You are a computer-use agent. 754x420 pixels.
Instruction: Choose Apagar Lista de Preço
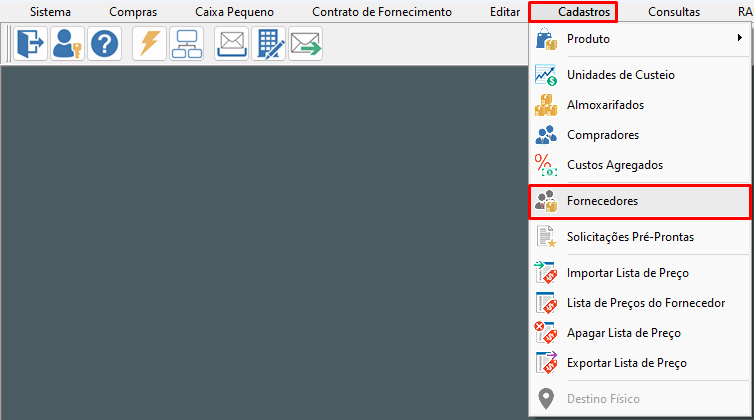point(640,333)
